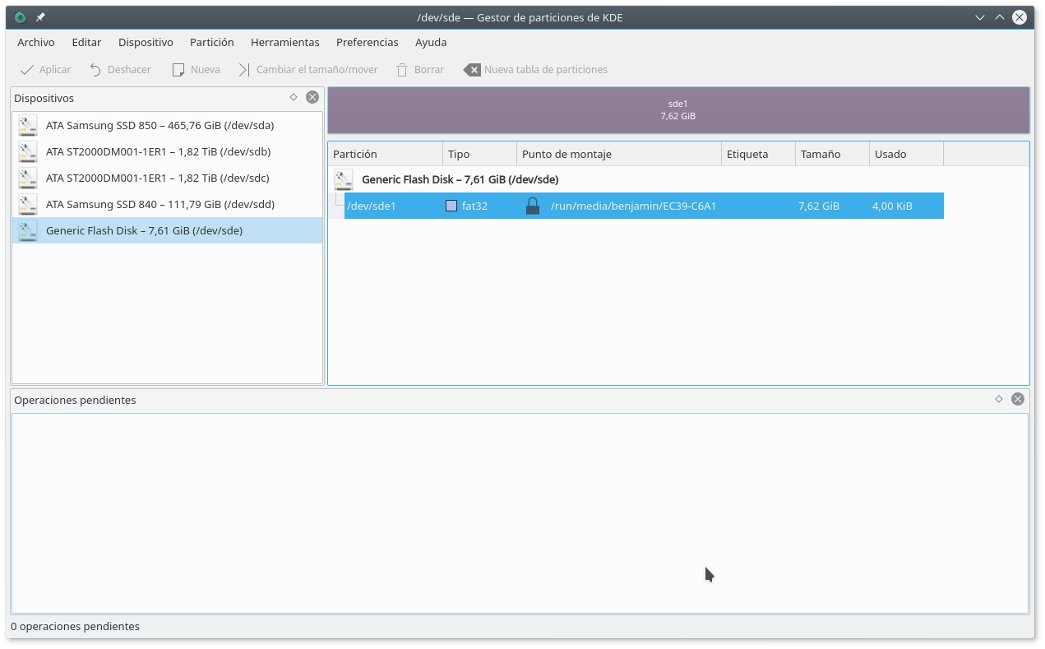Click the Borrar trash icon

coord(402,70)
